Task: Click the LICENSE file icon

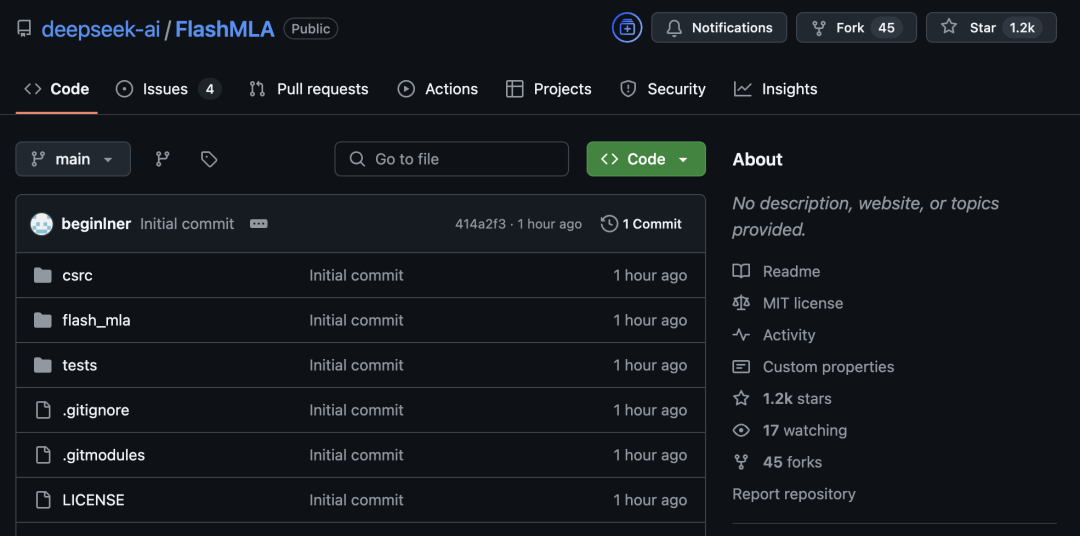Action: point(43,500)
